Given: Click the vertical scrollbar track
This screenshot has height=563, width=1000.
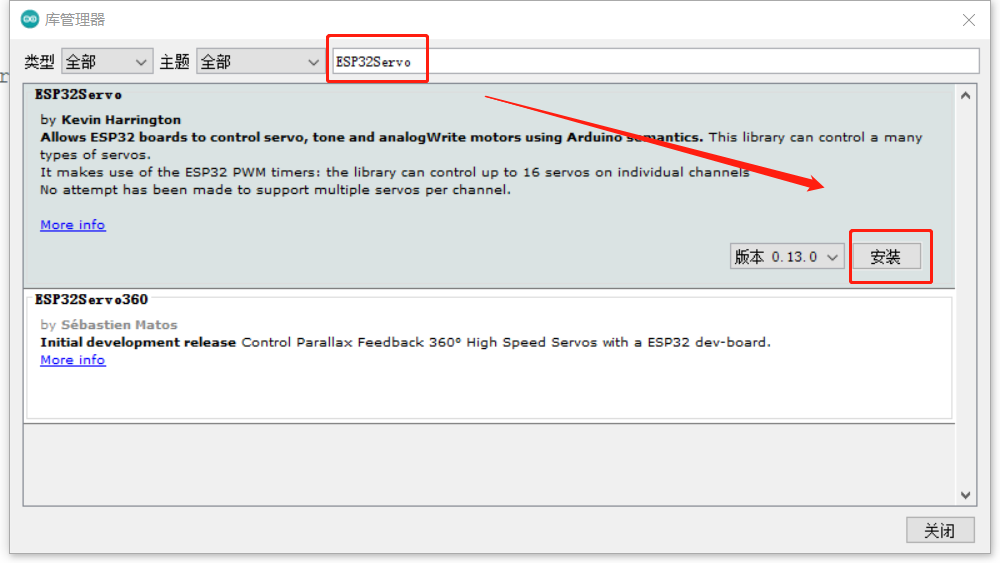Looking at the screenshot, I should point(965,300).
